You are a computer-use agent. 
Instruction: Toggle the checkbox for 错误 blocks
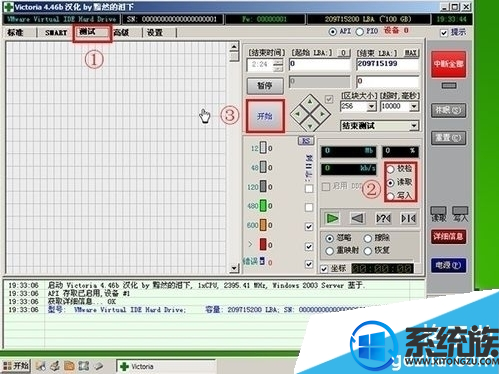pos(309,264)
